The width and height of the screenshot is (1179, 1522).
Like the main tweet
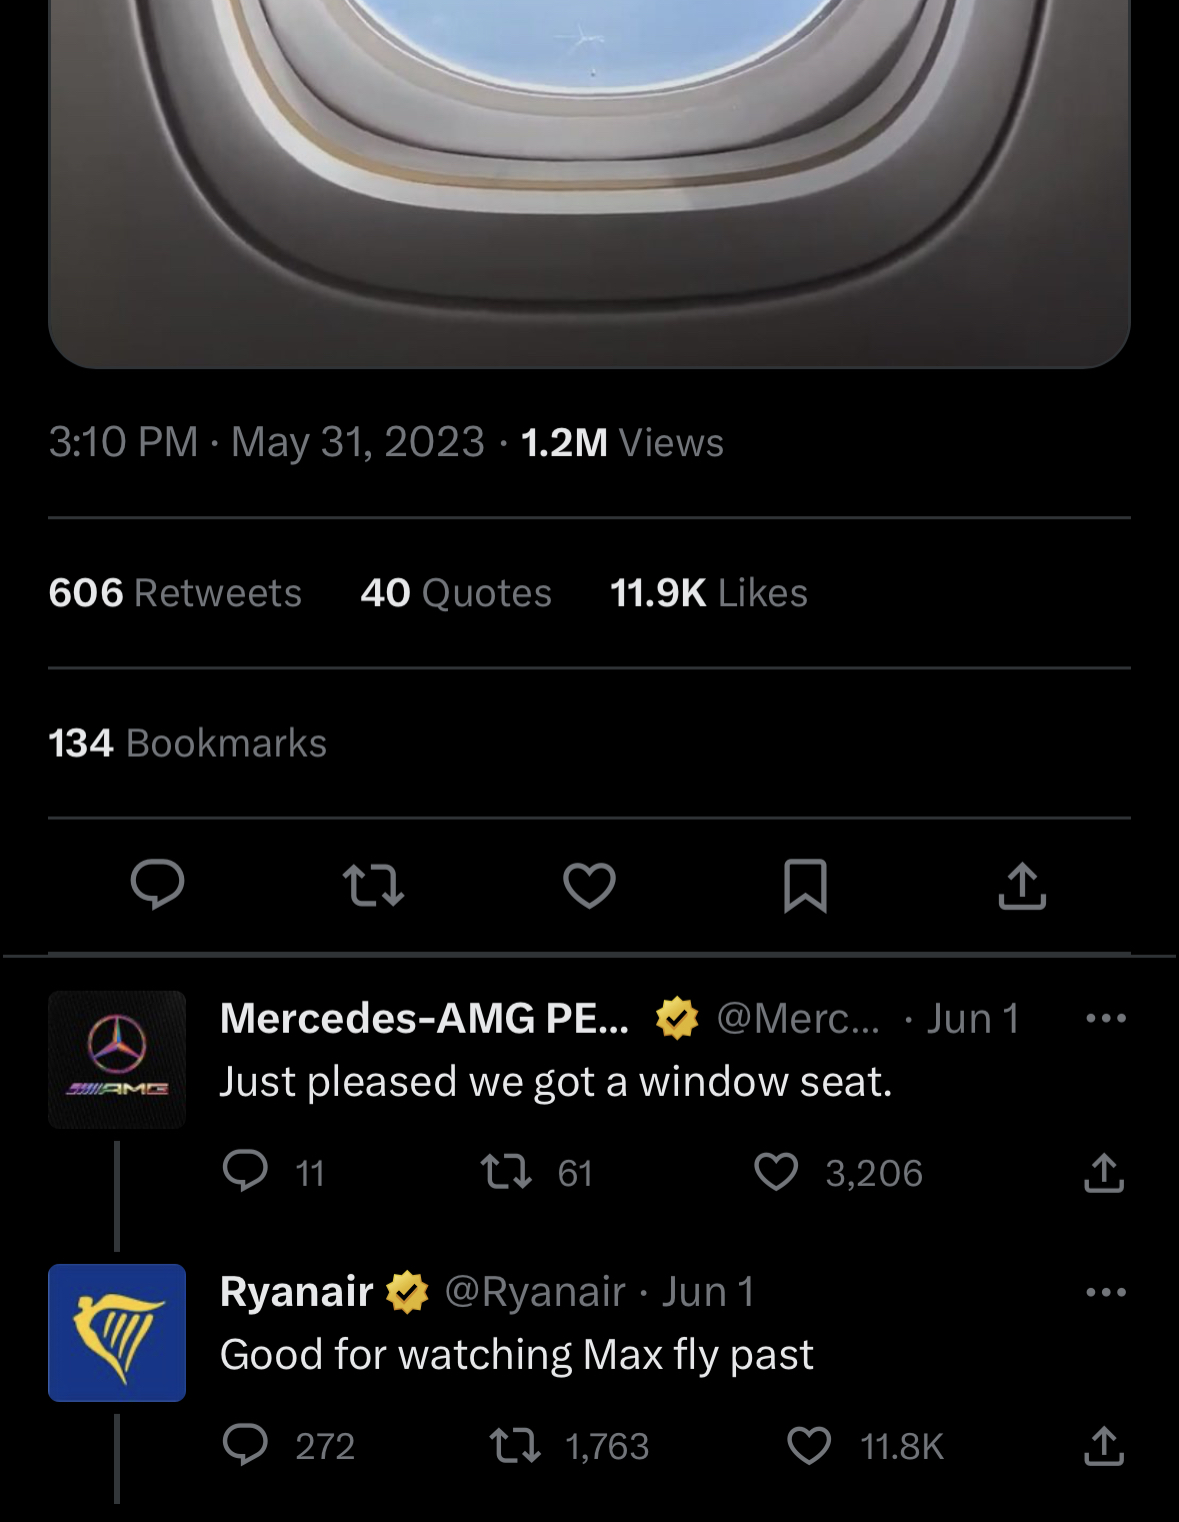589,885
